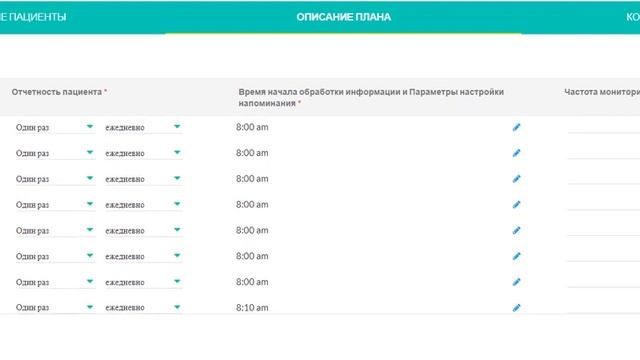Click pencil icon in the seventh row
The height and width of the screenshot is (360, 640).
point(516,282)
